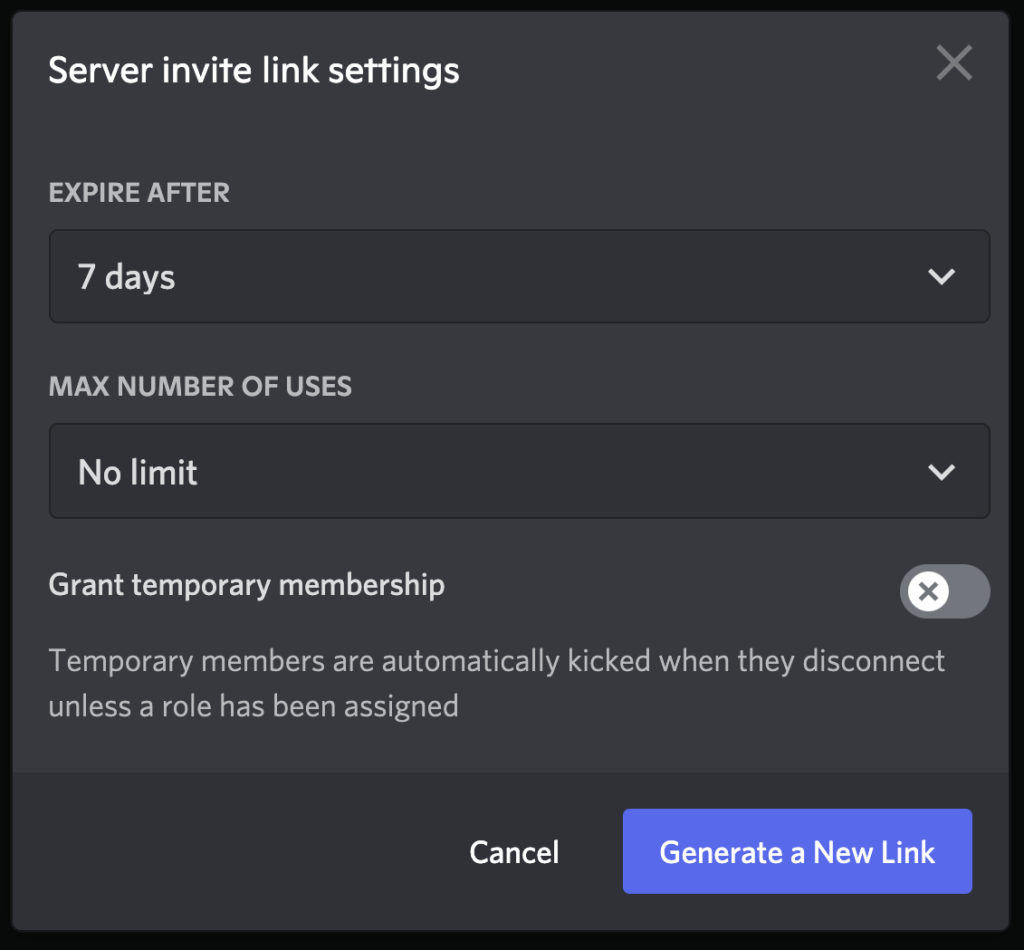
Task: Click the 7 days value field
Action: tap(124, 276)
